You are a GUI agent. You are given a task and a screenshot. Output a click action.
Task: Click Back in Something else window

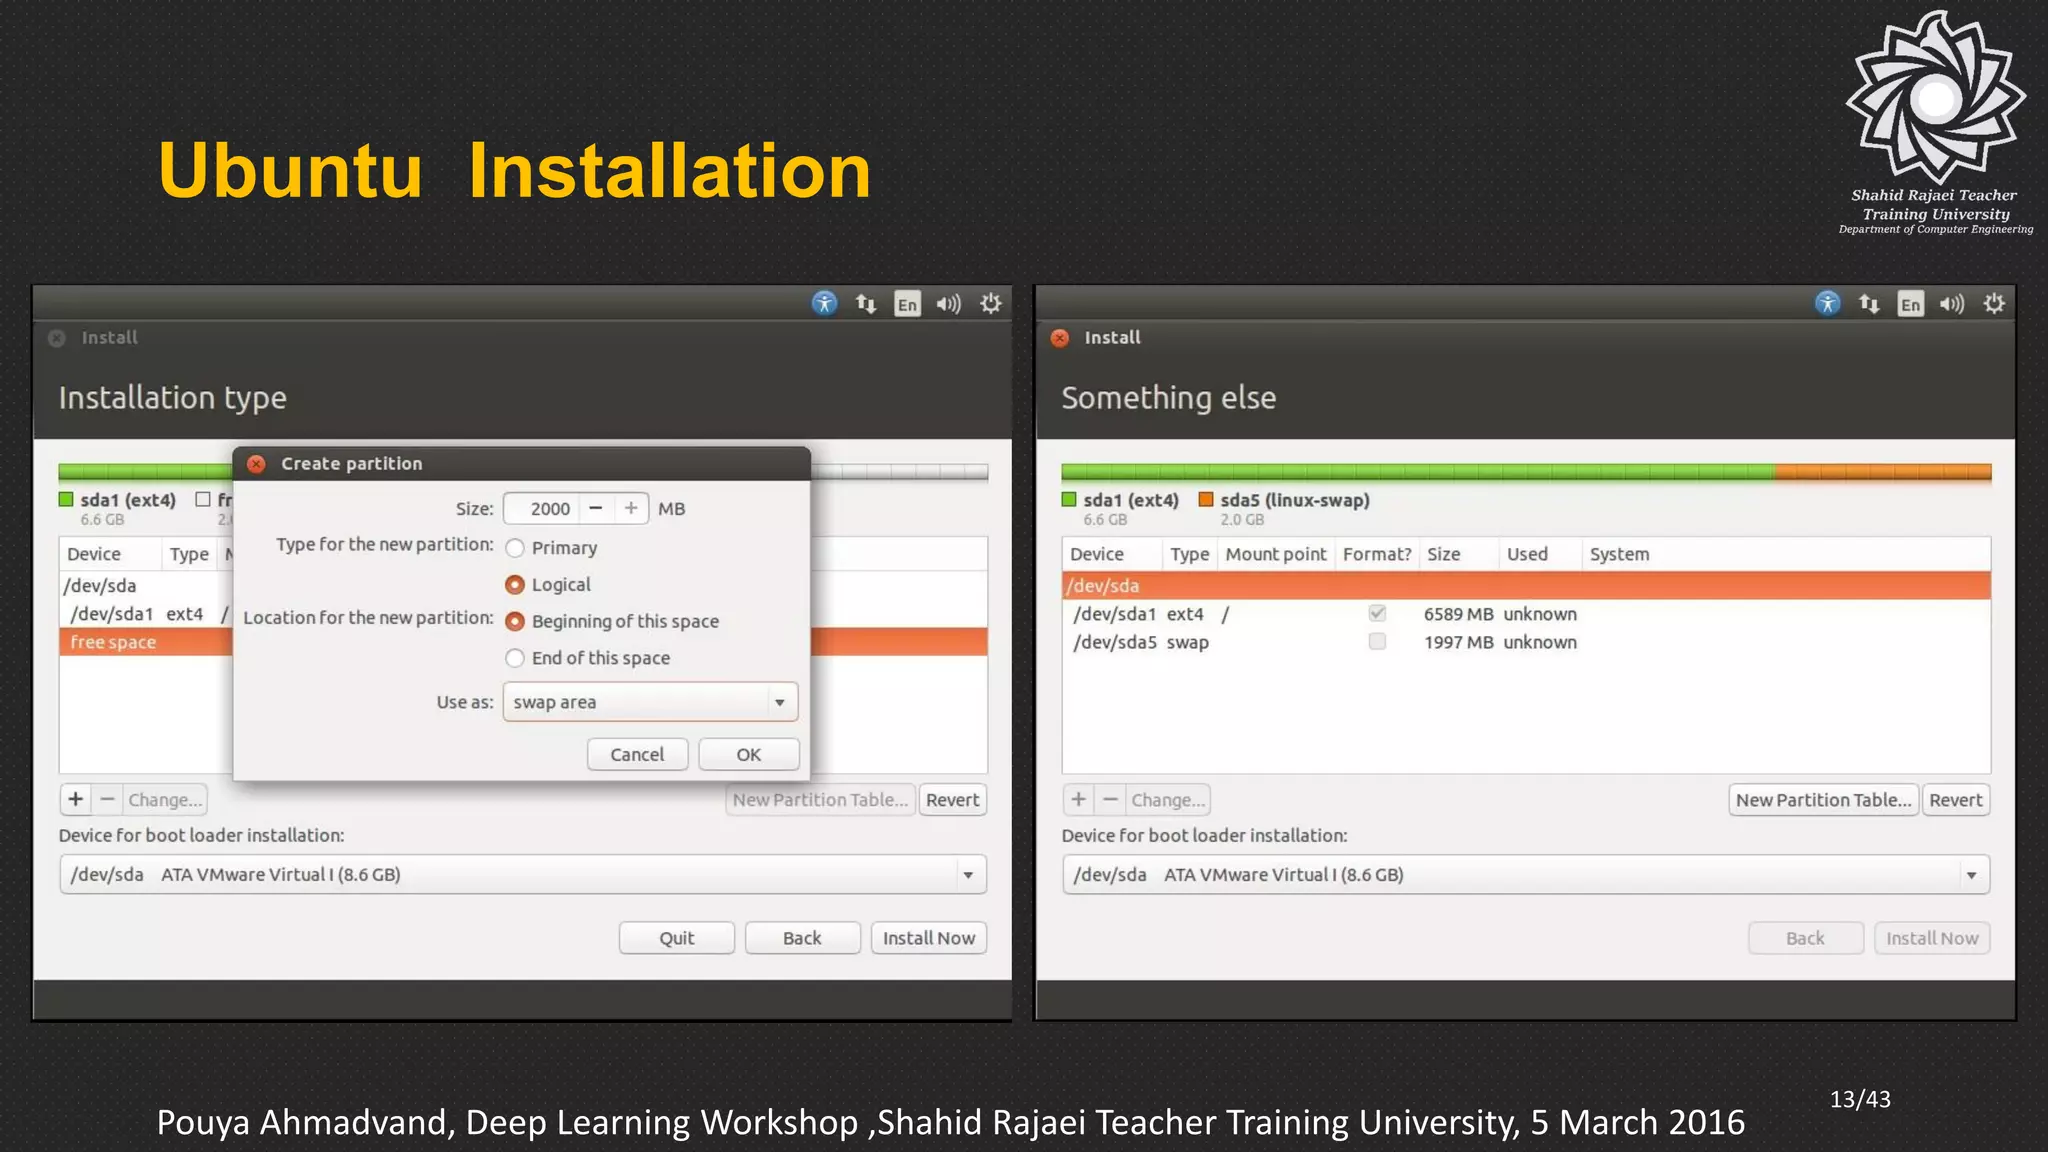tap(1805, 938)
